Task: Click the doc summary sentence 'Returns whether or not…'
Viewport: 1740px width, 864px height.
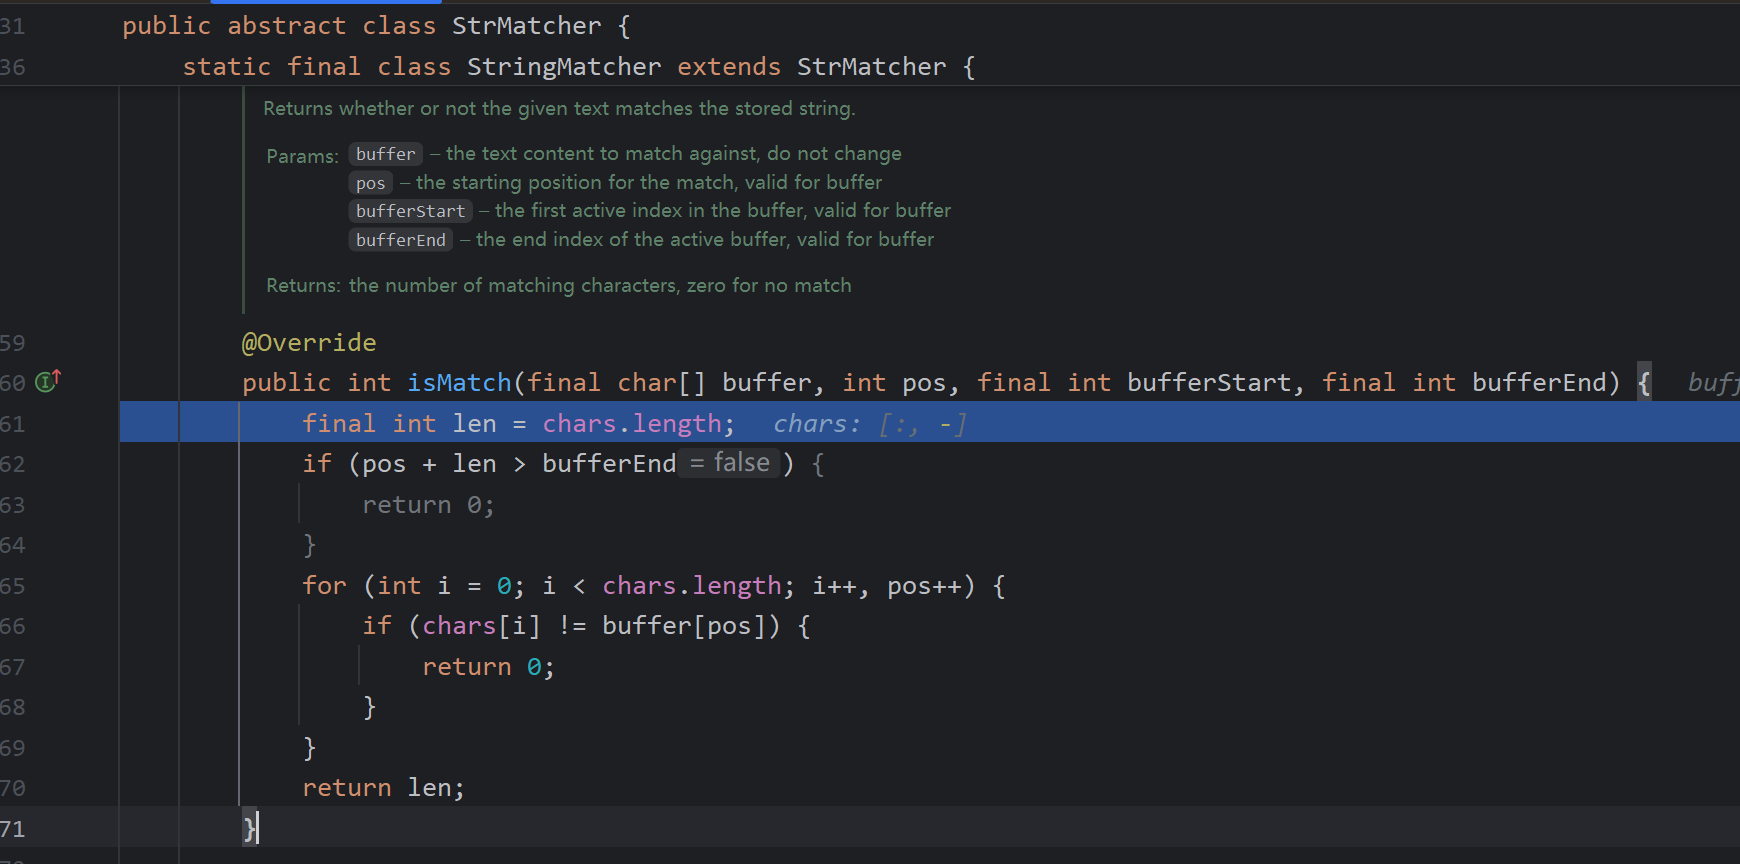Action: click(559, 108)
